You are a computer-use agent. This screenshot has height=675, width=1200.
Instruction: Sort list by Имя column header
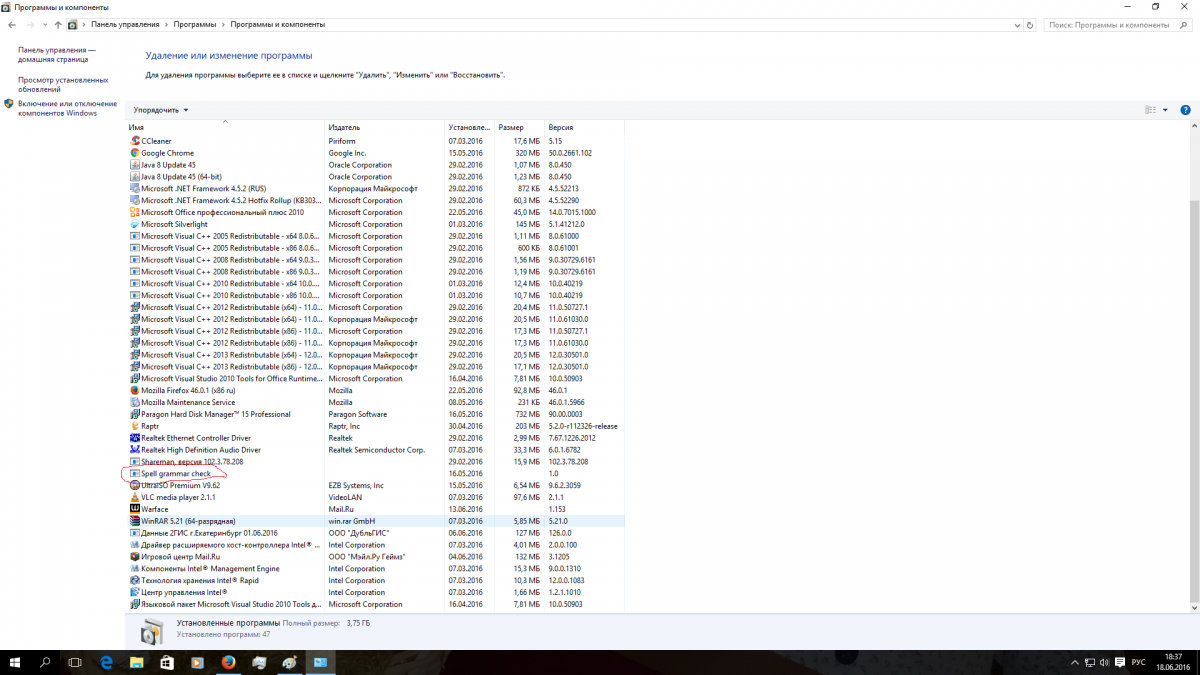click(x=226, y=128)
